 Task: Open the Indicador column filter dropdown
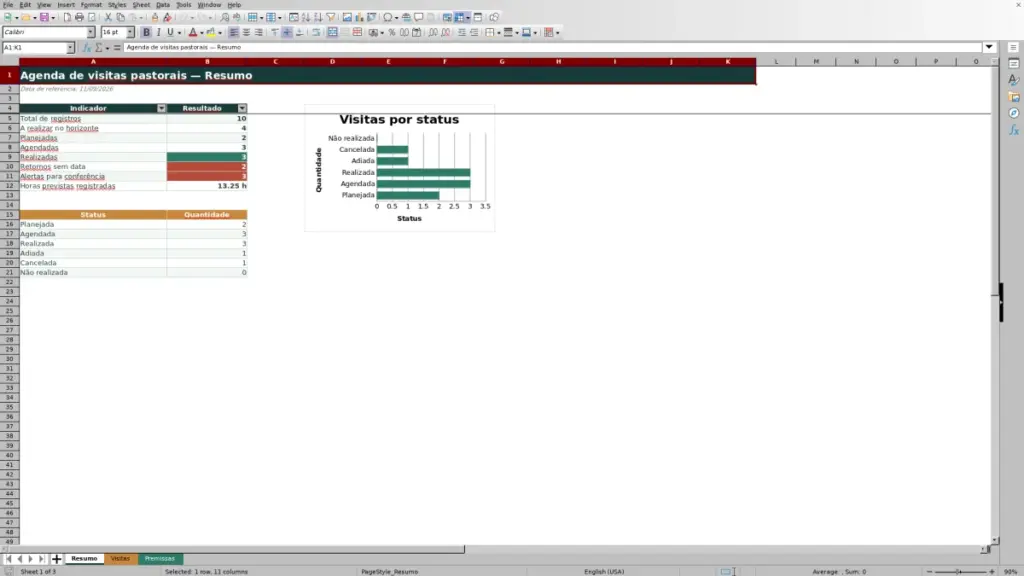click(161, 108)
